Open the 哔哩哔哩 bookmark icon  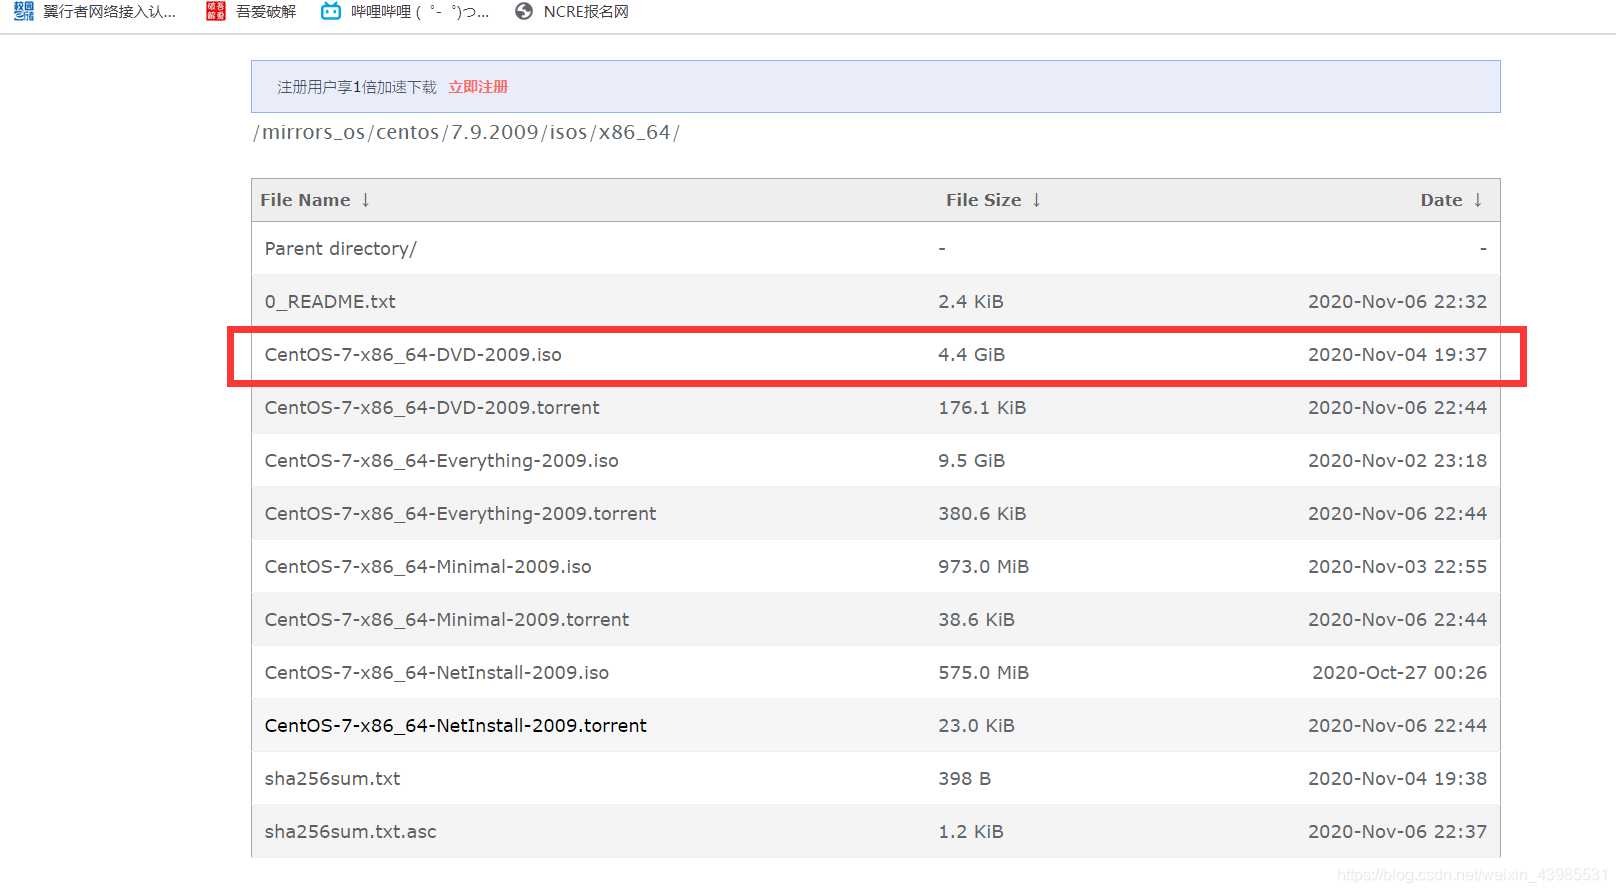click(x=331, y=12)
